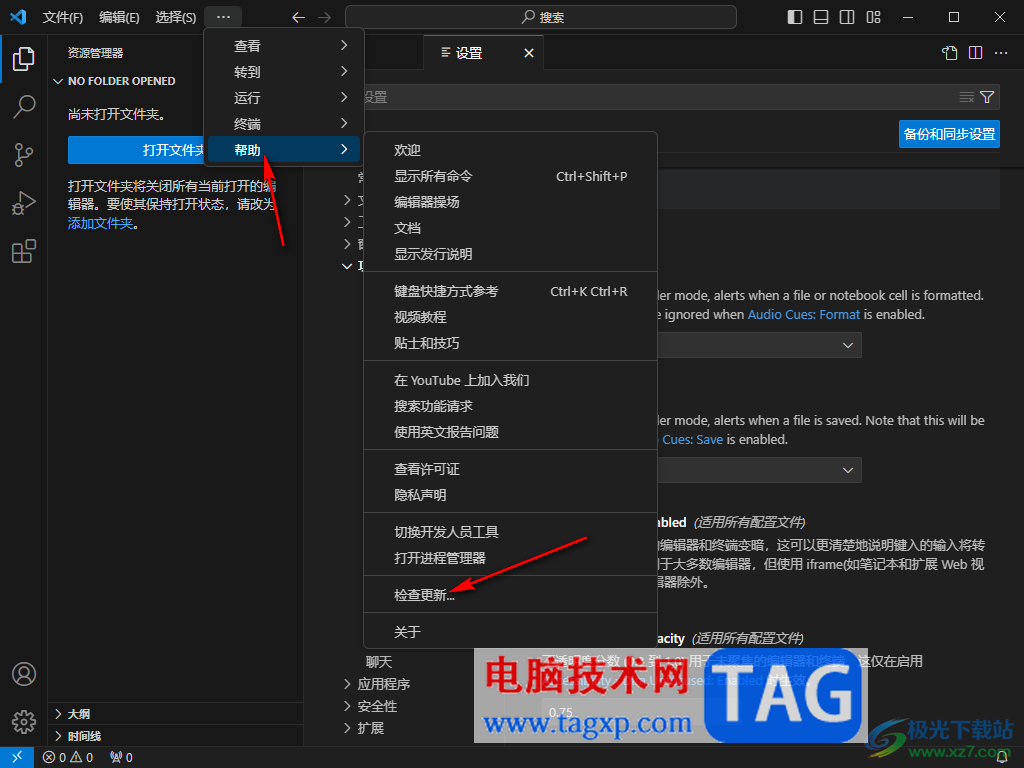The height and width of the screenshot is (768, 1024).
Task: Open the 文件(F) menu
Action: pyautogui.click(x=63, y=17)
